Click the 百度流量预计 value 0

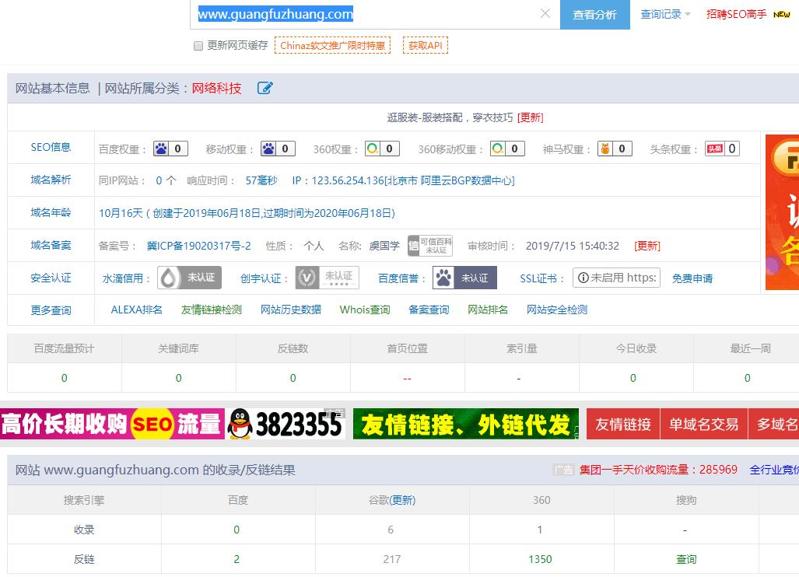point(64,378)
